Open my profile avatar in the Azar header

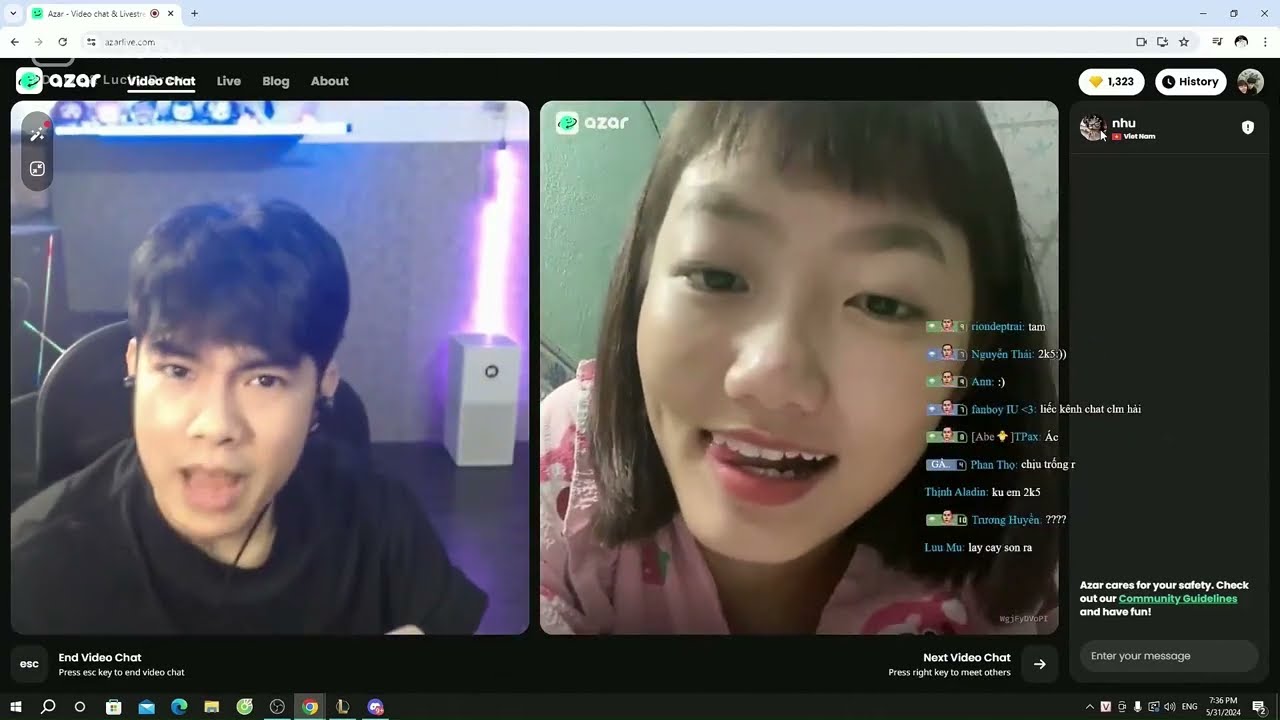coord(1250,82)
